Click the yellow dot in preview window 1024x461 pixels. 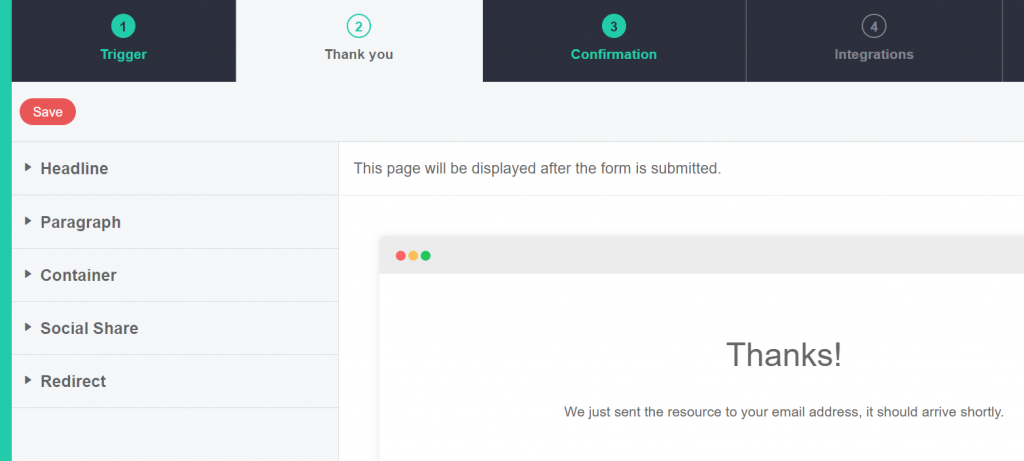(413, 256)
